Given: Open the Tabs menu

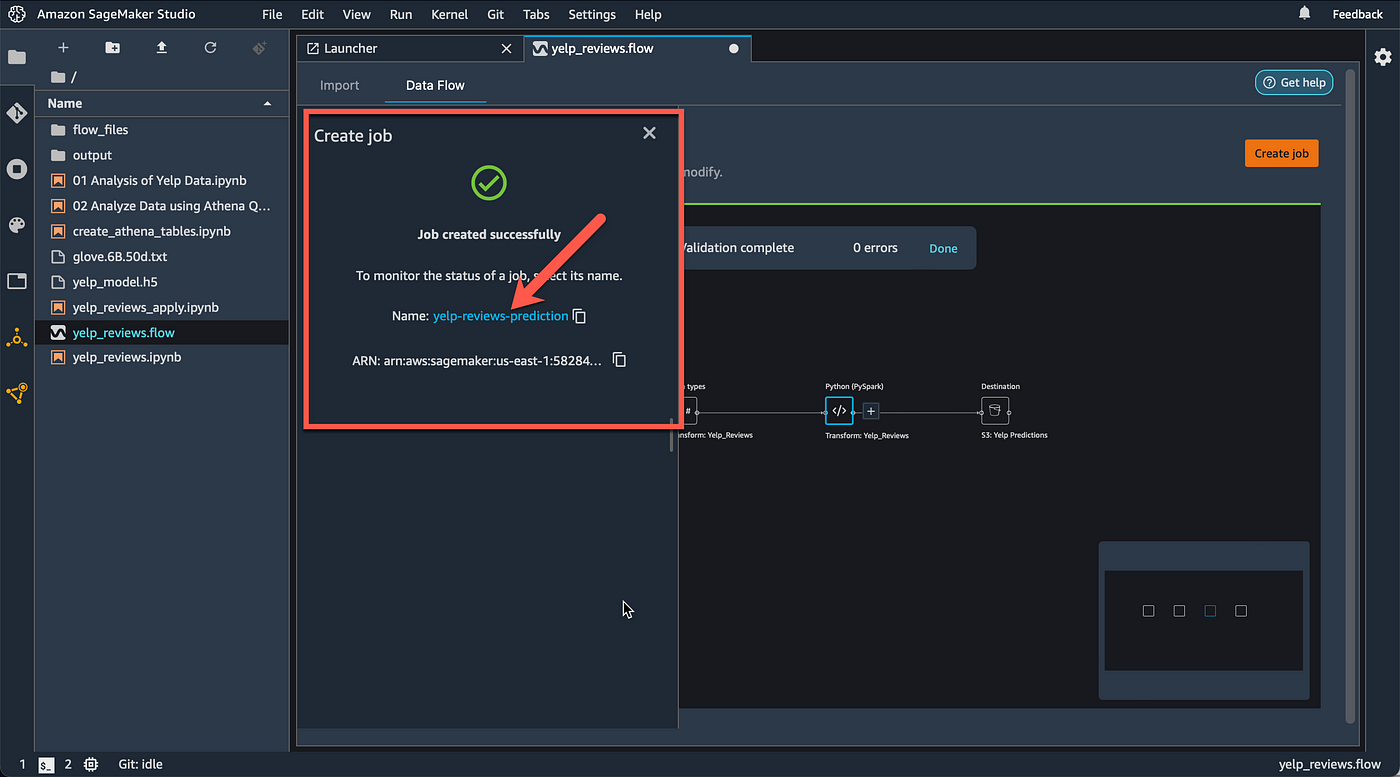Looking at the screenshot, I should [x=536, y=14].
